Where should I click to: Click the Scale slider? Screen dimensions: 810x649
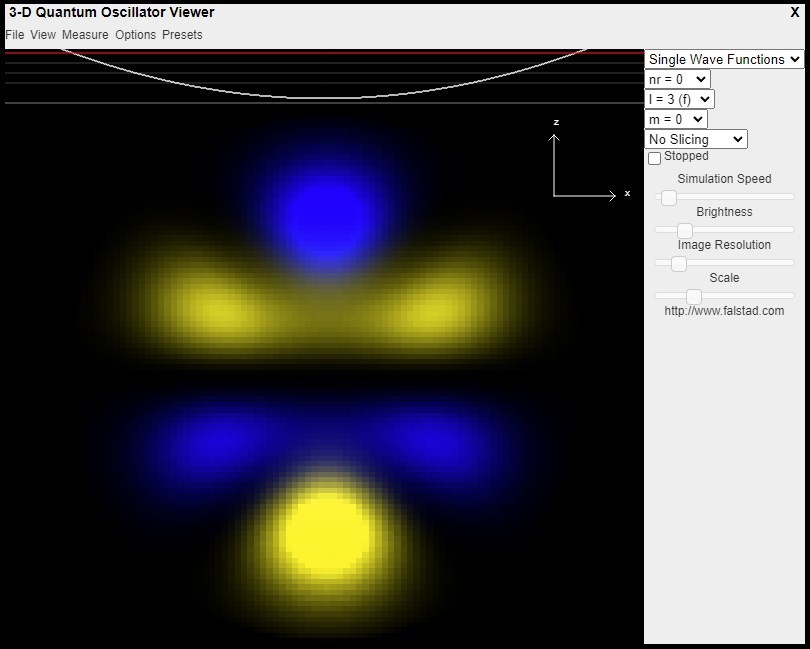pyautogui.click(x=724, y=296)
